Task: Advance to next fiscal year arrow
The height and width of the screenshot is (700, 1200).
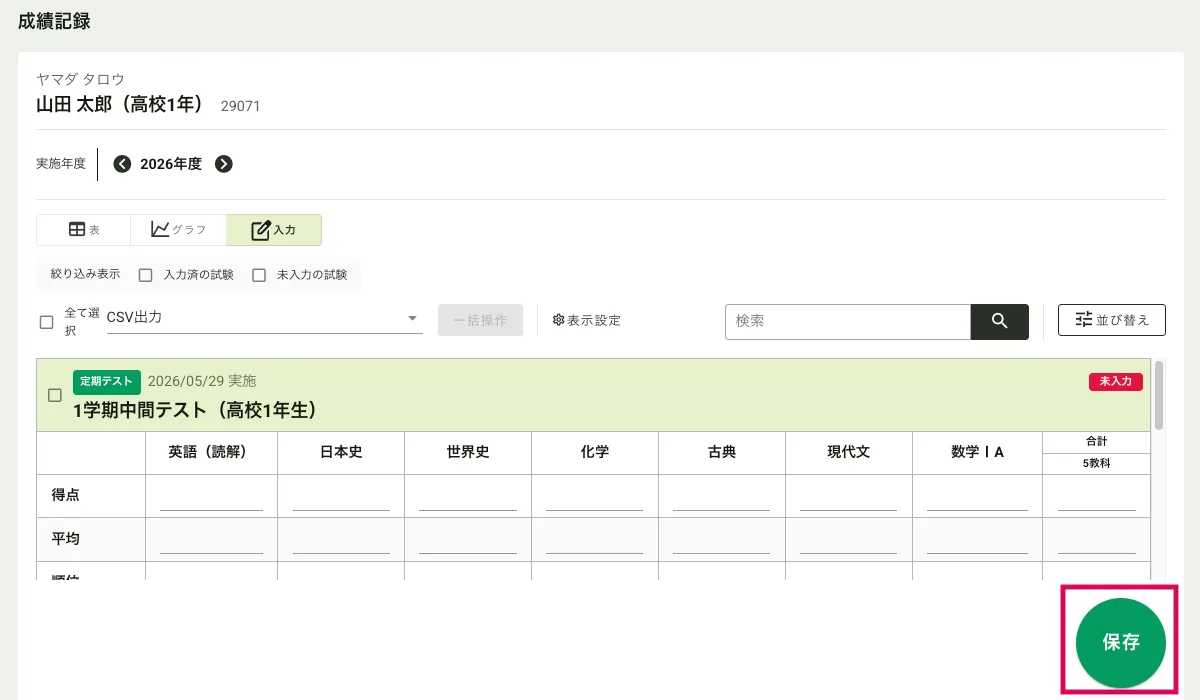Action: (x=224, y=164)
